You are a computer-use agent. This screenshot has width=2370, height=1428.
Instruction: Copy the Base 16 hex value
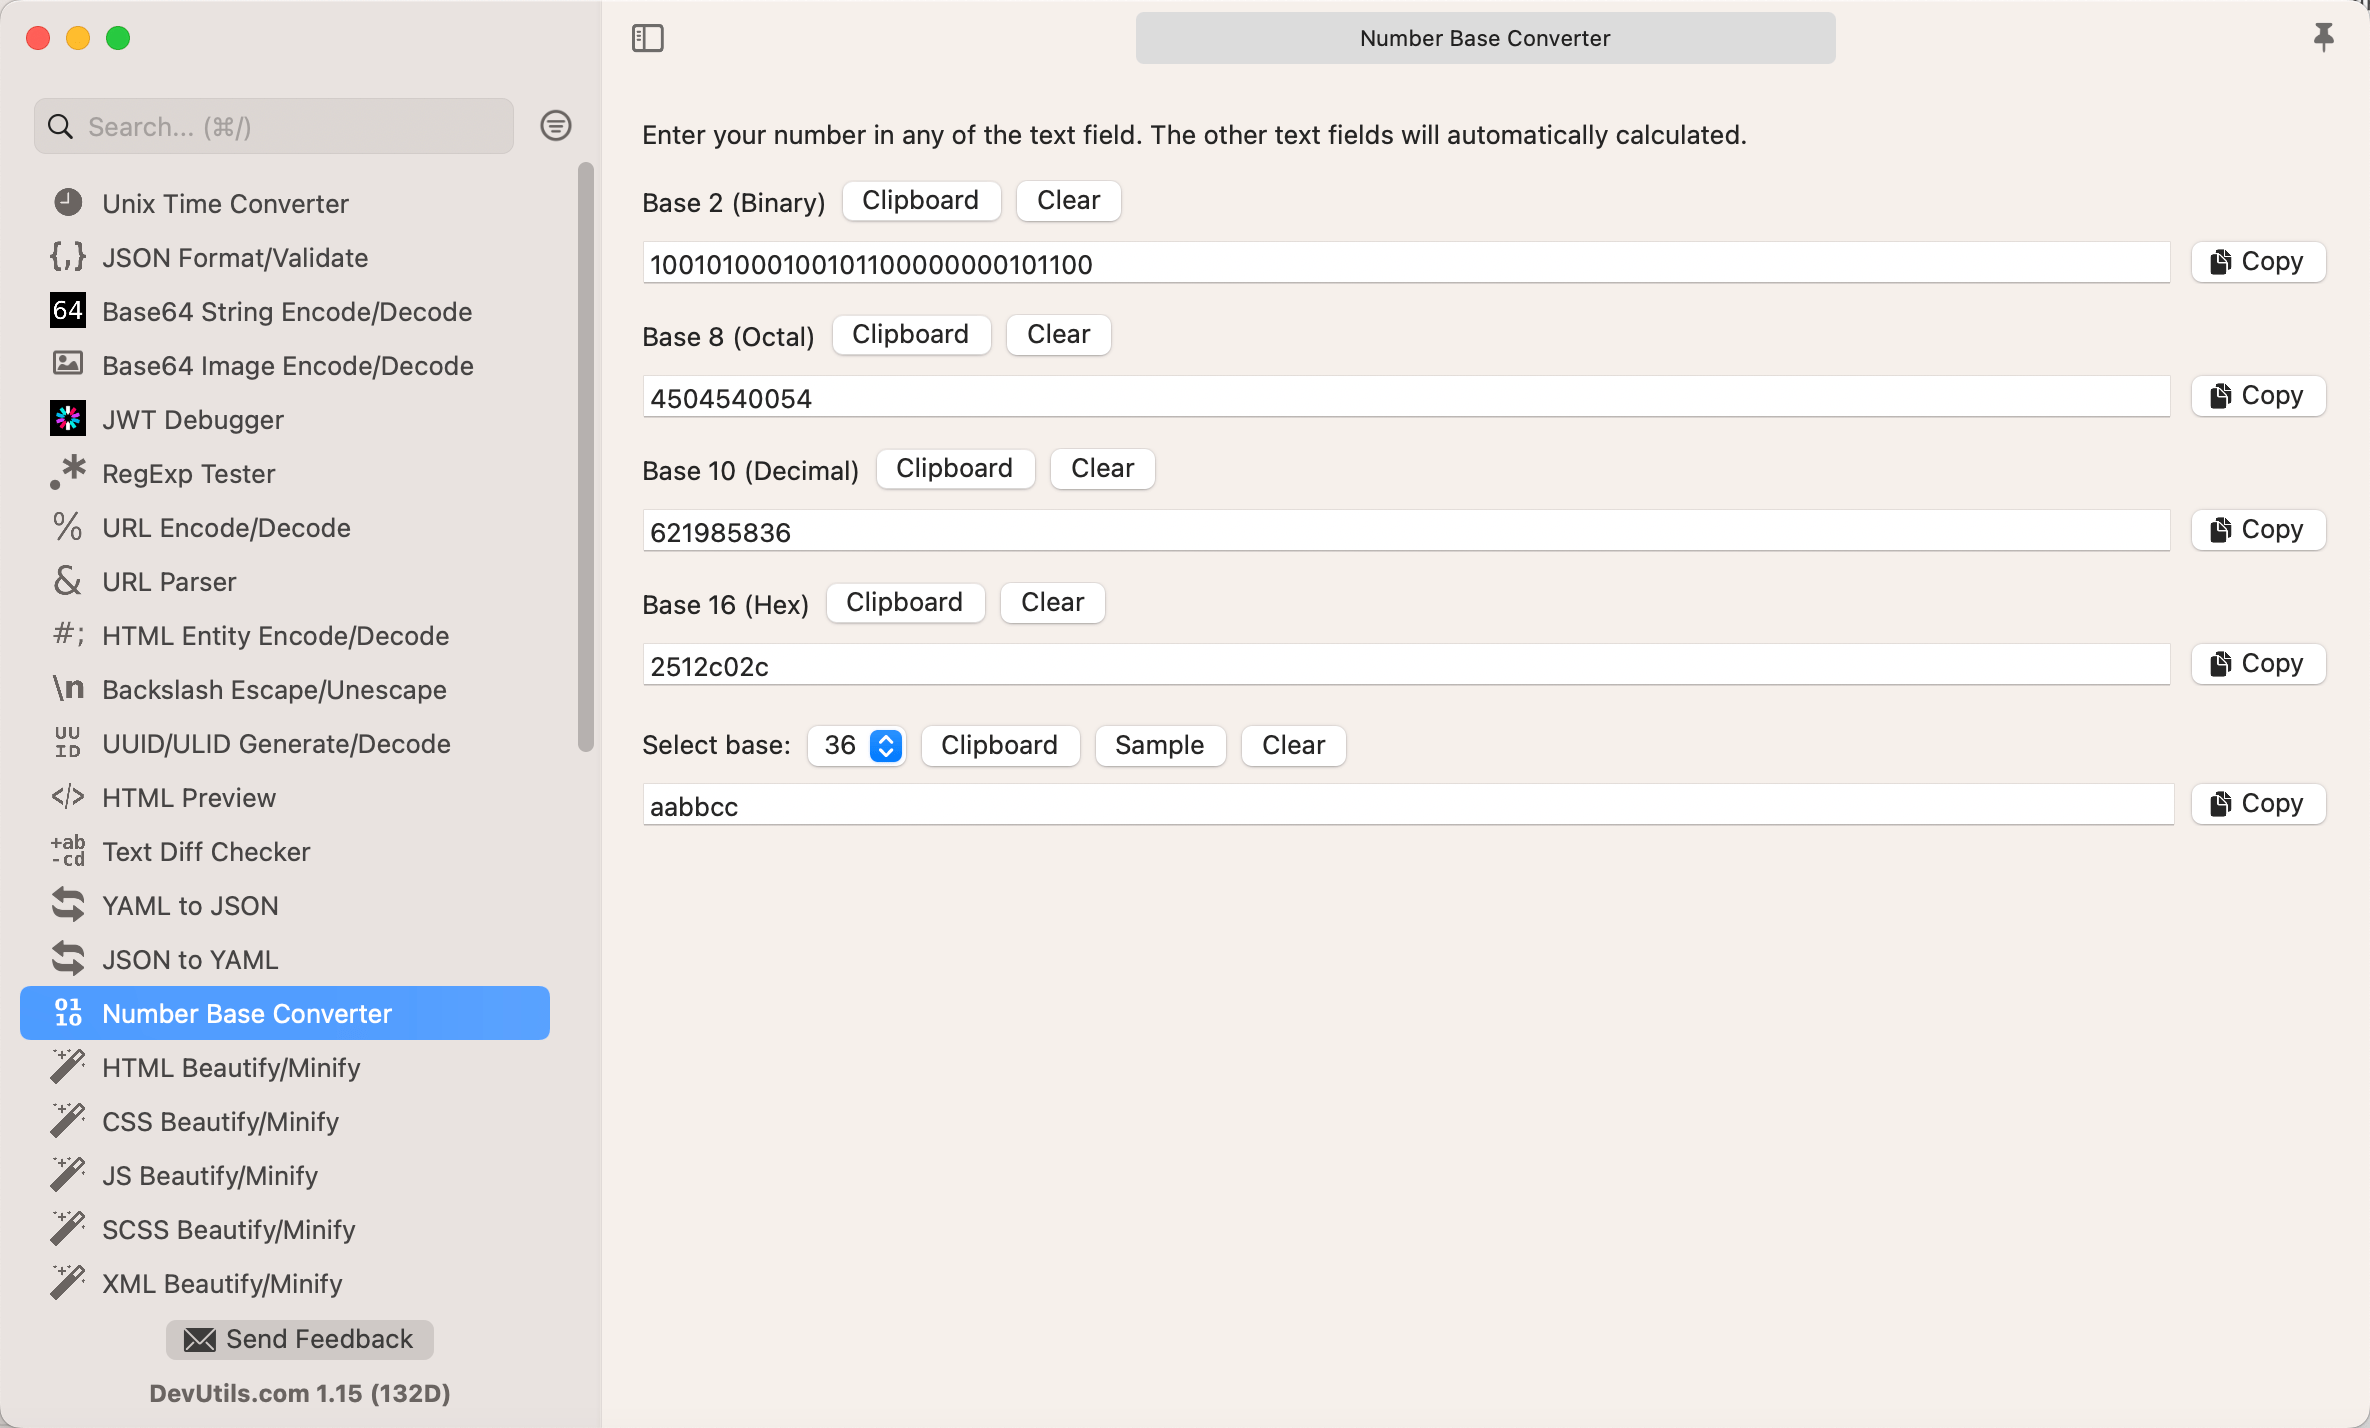point(2258,662)
